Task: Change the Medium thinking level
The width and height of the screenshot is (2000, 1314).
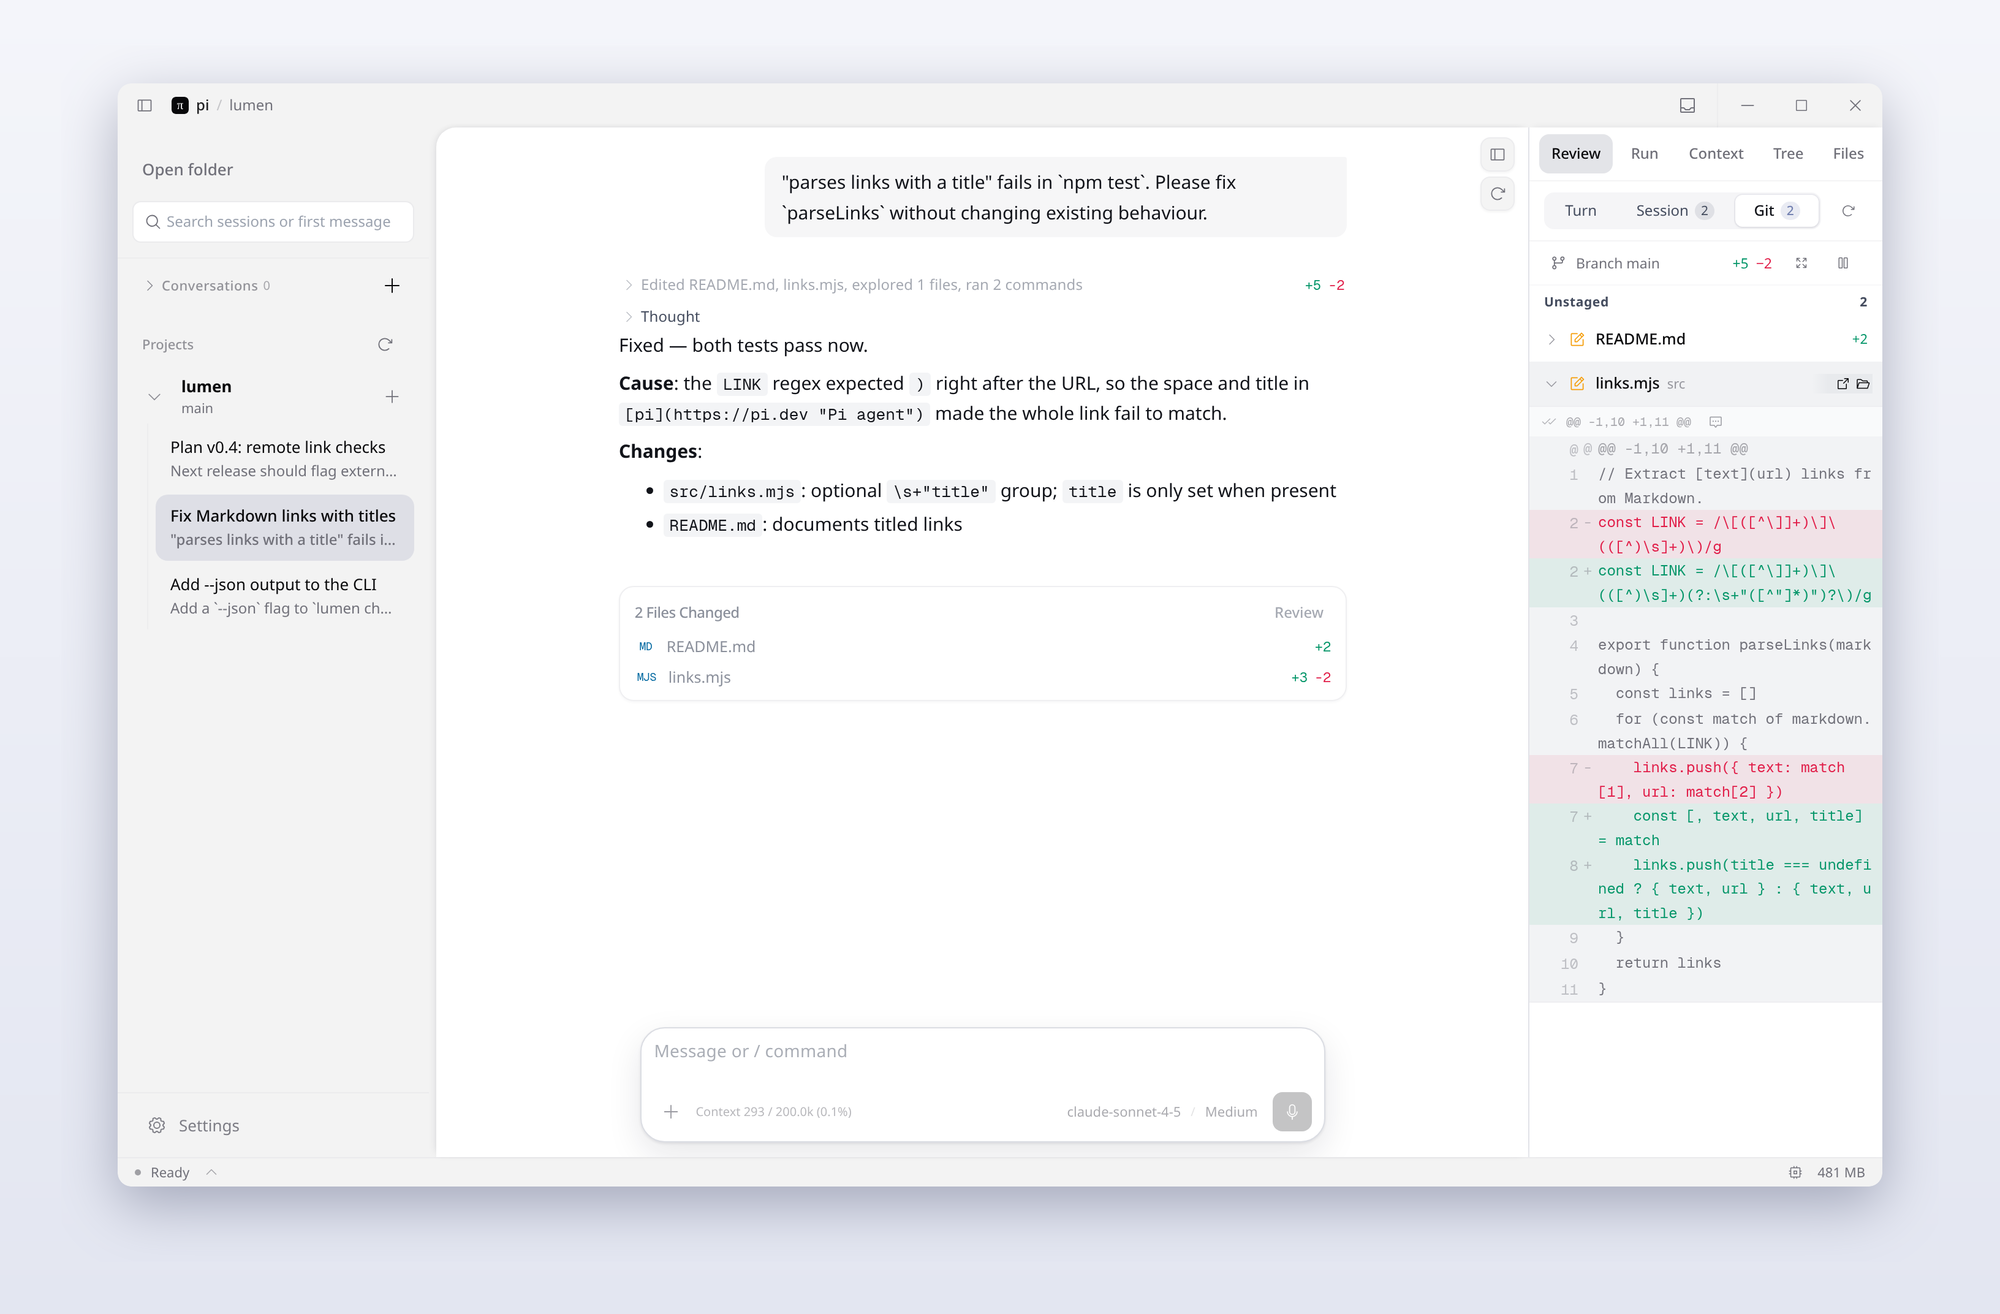Action: coord(1231,1112)
